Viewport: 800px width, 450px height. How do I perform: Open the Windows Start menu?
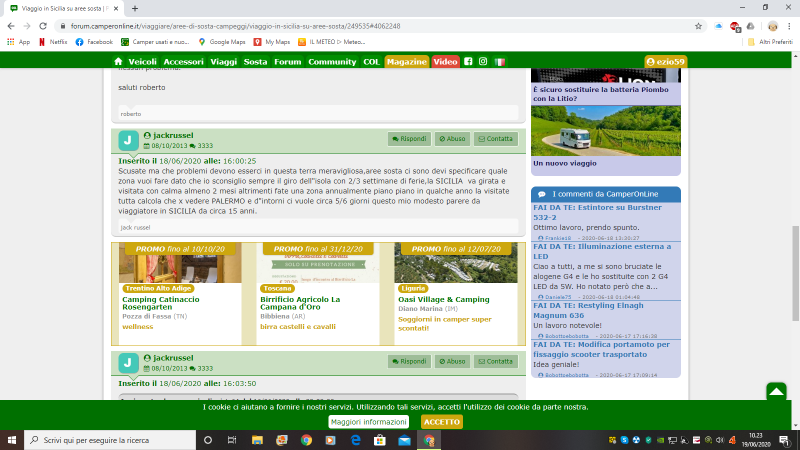(12, 440)
